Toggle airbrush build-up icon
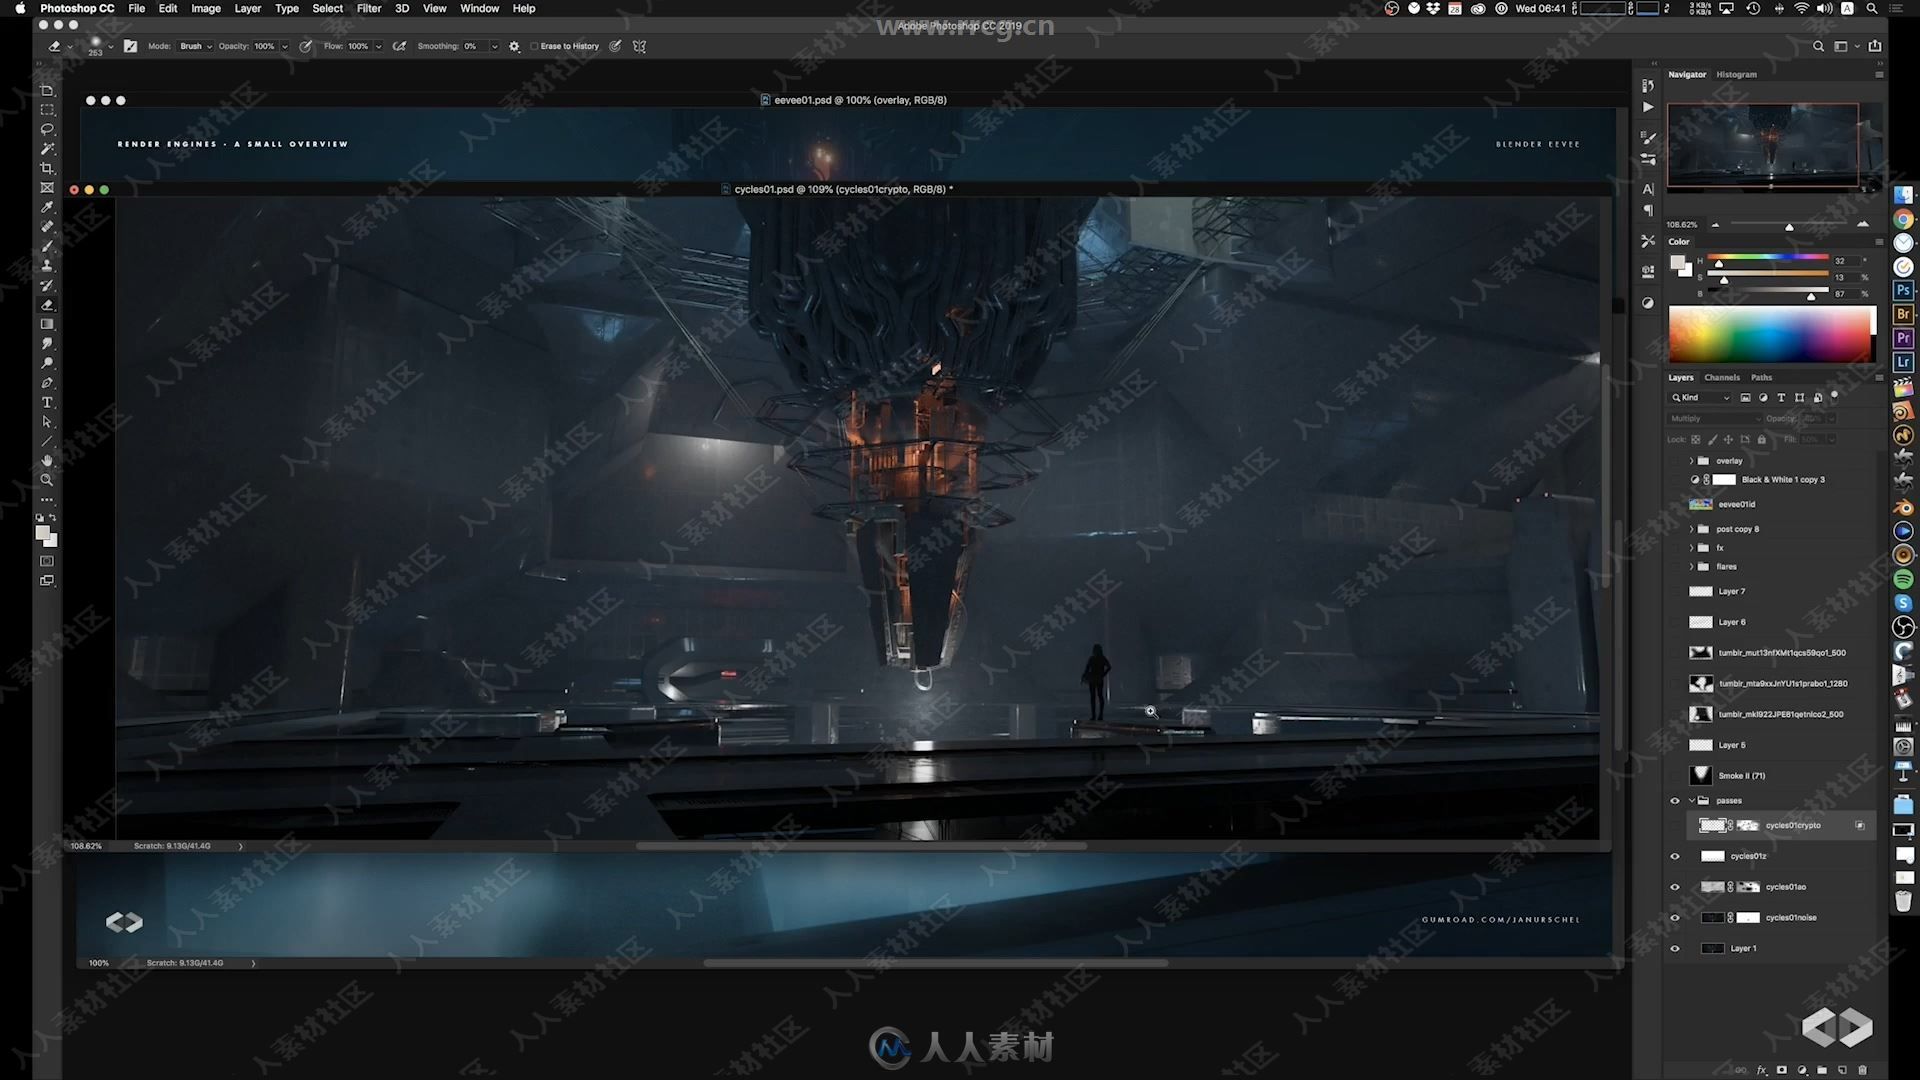The image size is (1920, 1080). (x=400, y=46)
